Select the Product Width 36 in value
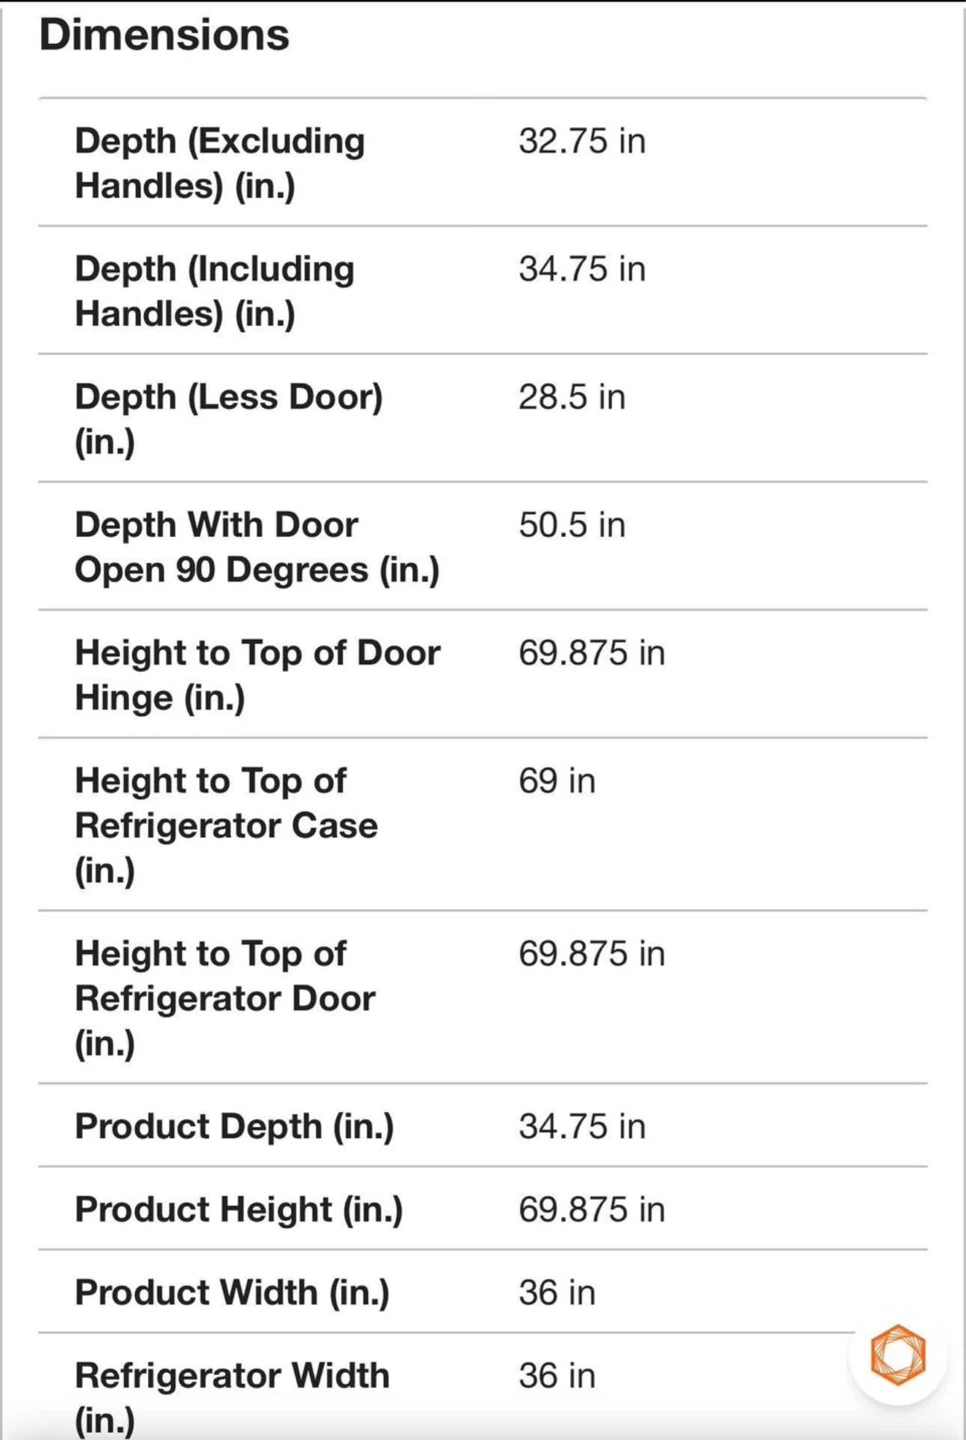Image resolution: width=966 pixels, height=1440 pixels. (x=557, y=1293)
